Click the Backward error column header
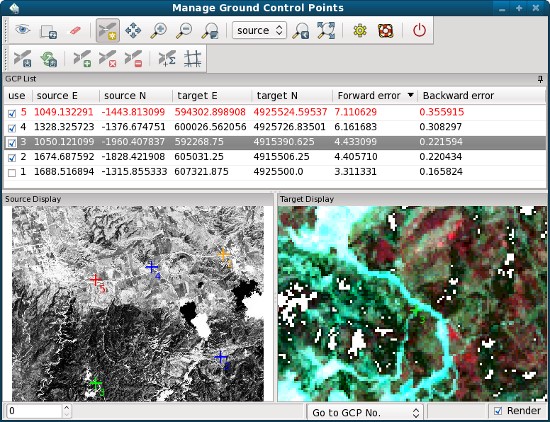Screen dimensions: 550x422 click(x=458, y=95)
